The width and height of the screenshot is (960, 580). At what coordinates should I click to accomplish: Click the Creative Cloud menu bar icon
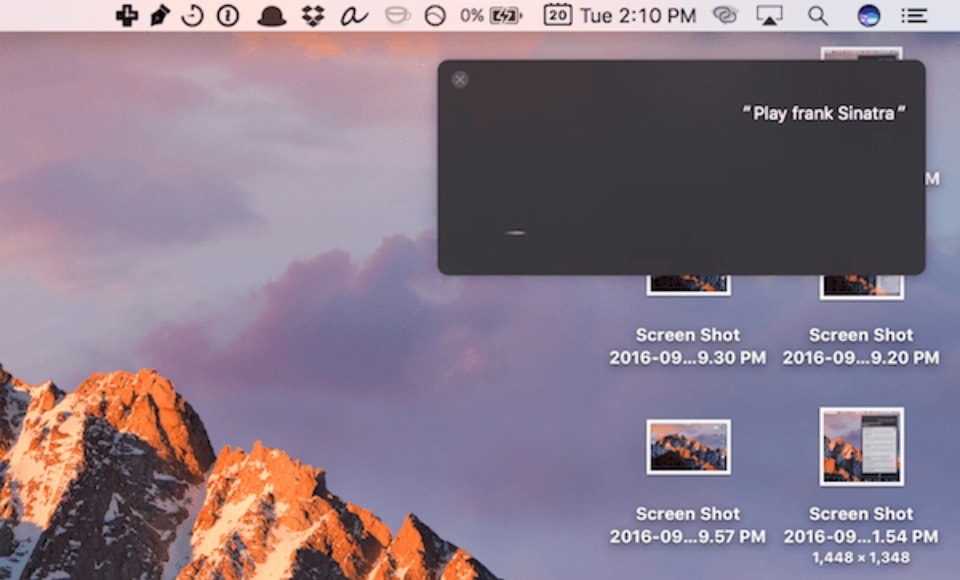point(725,15)
